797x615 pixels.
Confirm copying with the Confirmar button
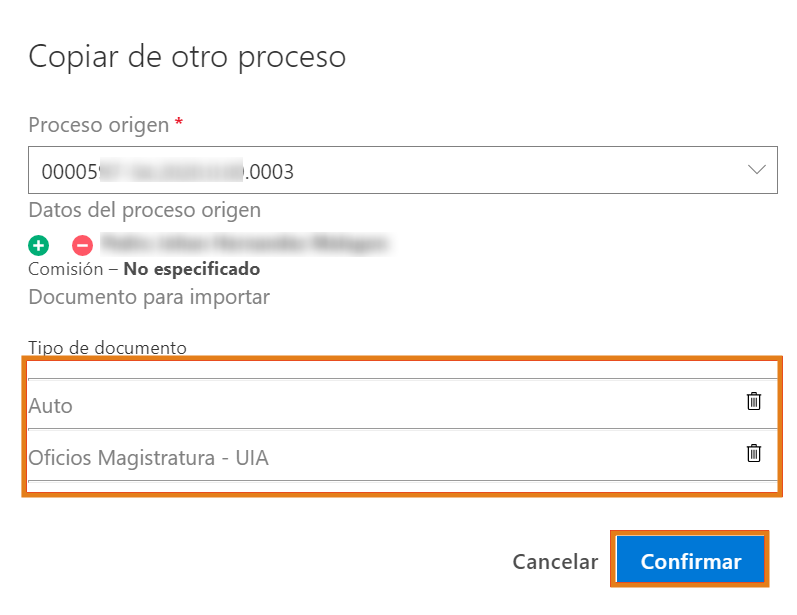[691, 561]
